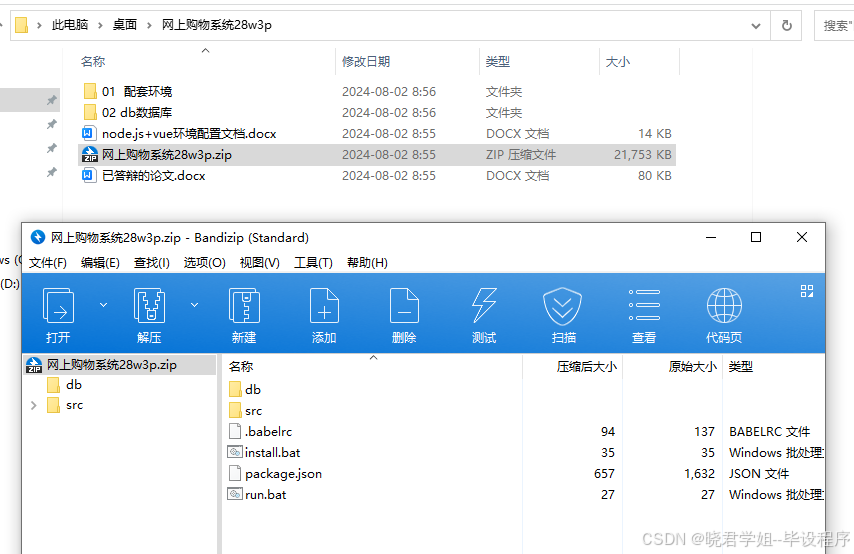Click the Code page (代码页) globe icon
Viewport: 854px width, 554px height.
tap(724, 306)
